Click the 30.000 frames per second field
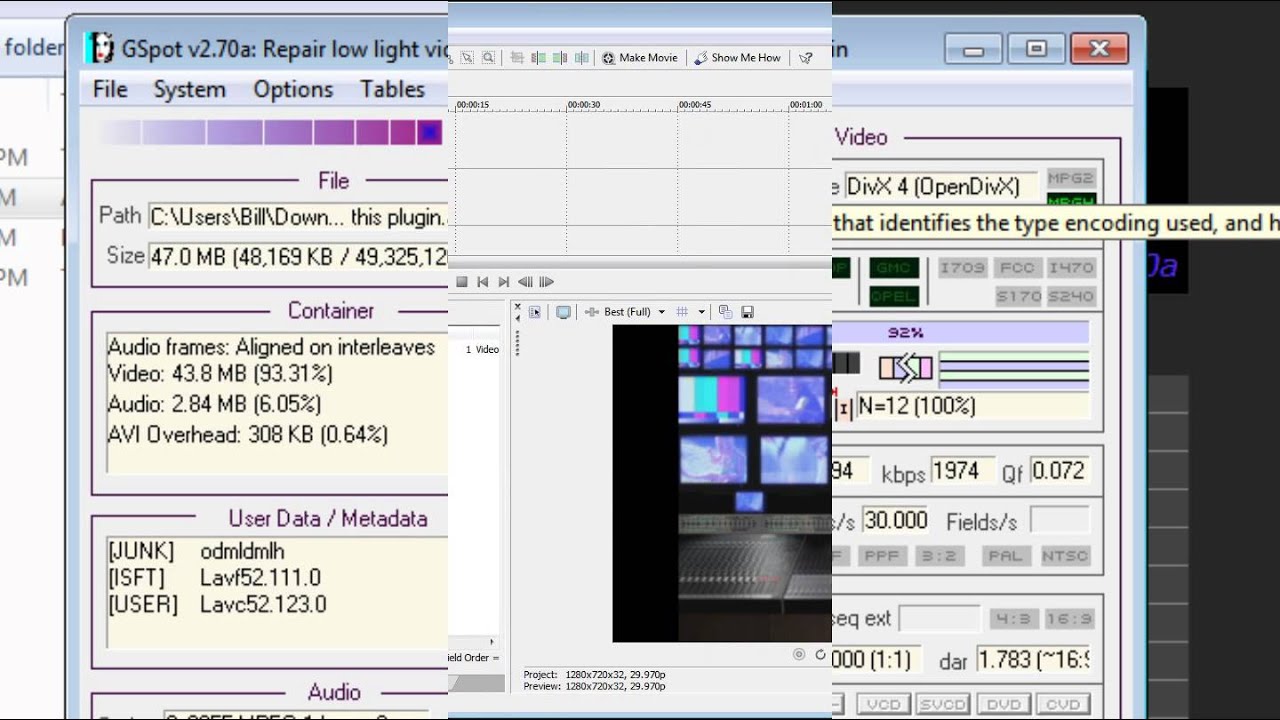1280x720 pixels. point(895,520)
